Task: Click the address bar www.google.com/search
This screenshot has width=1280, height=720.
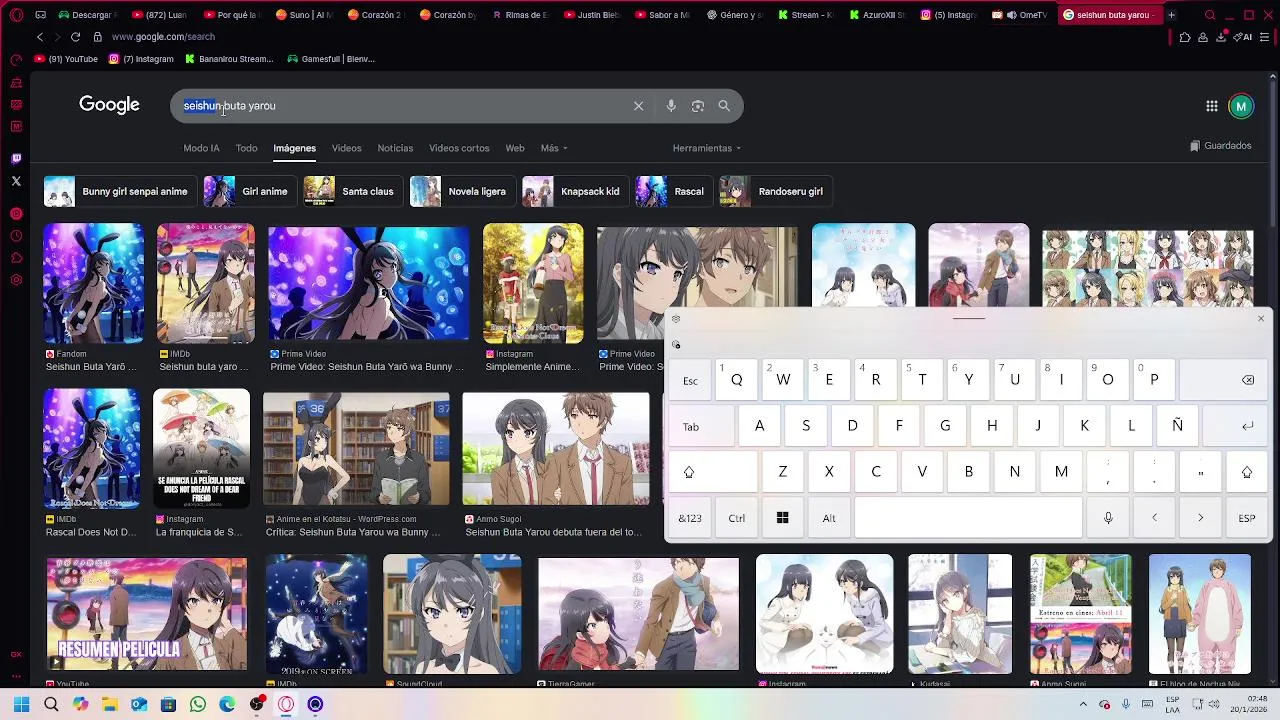Action: pos(163,37)
